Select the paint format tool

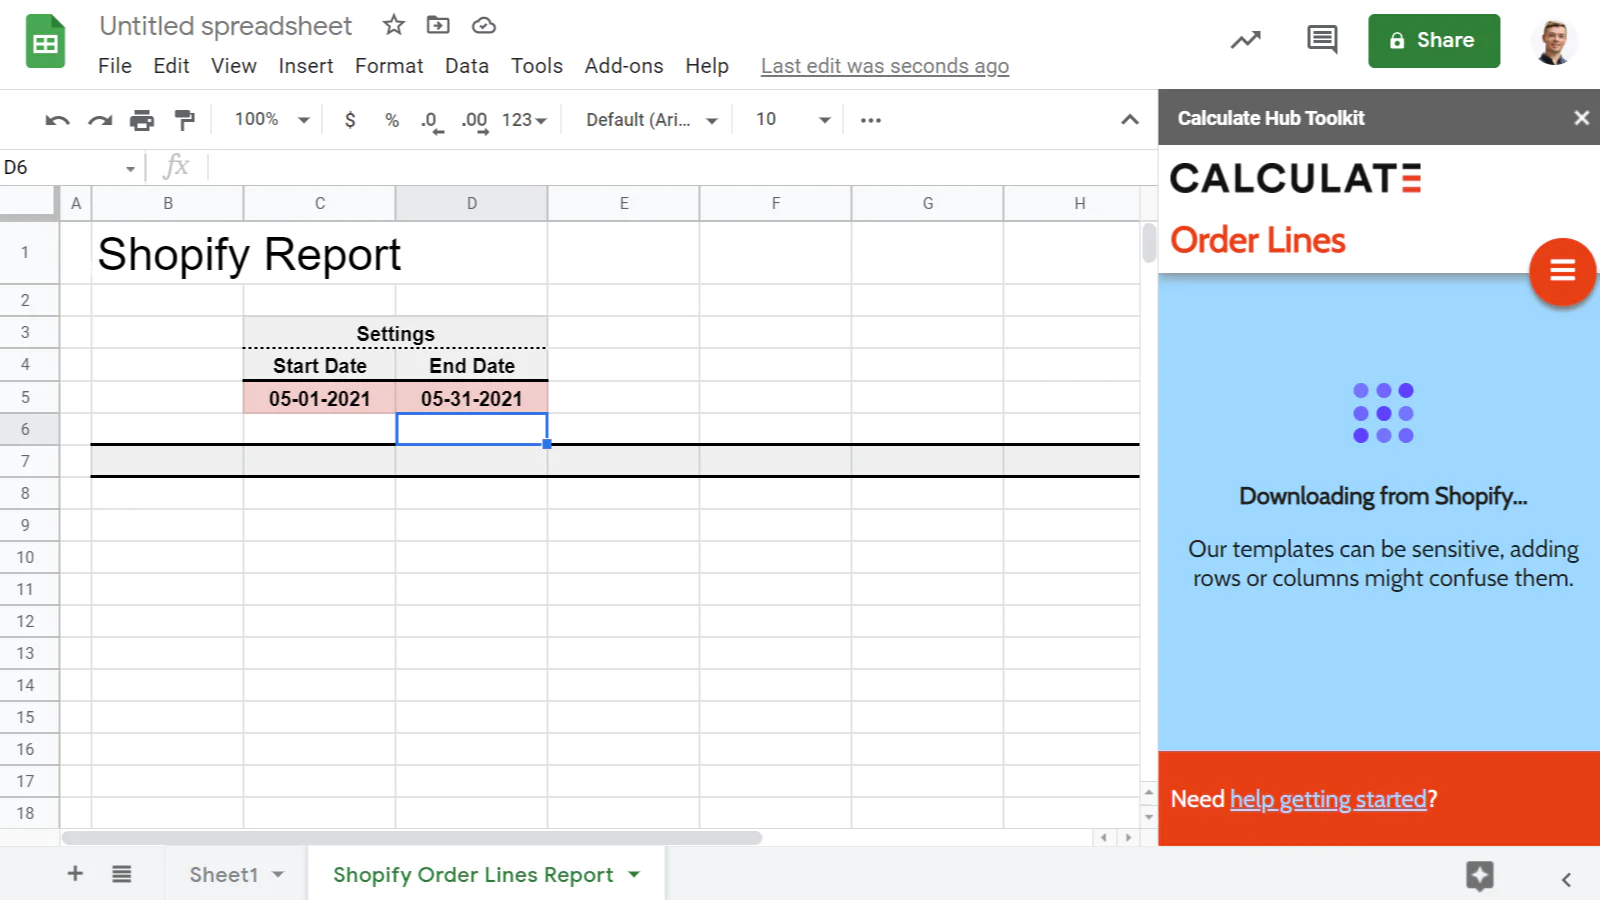[185, 120]
